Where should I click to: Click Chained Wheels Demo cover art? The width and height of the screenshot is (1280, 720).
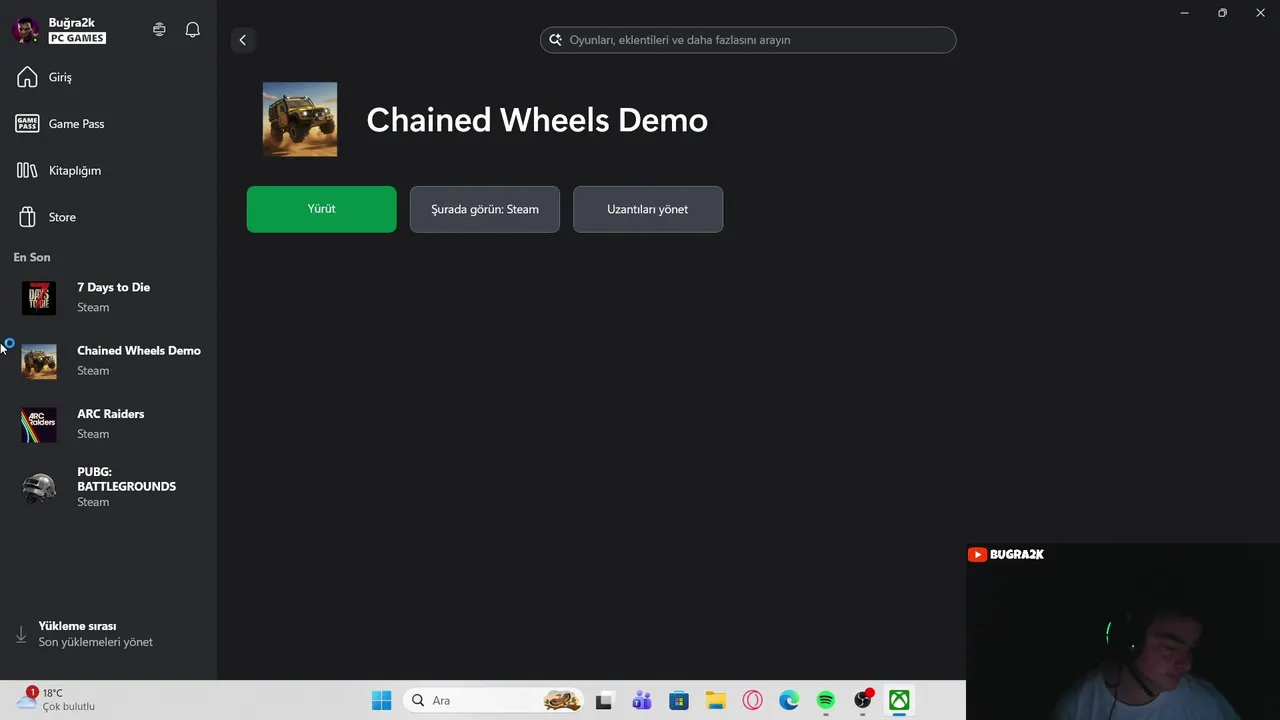click(300, 119)
